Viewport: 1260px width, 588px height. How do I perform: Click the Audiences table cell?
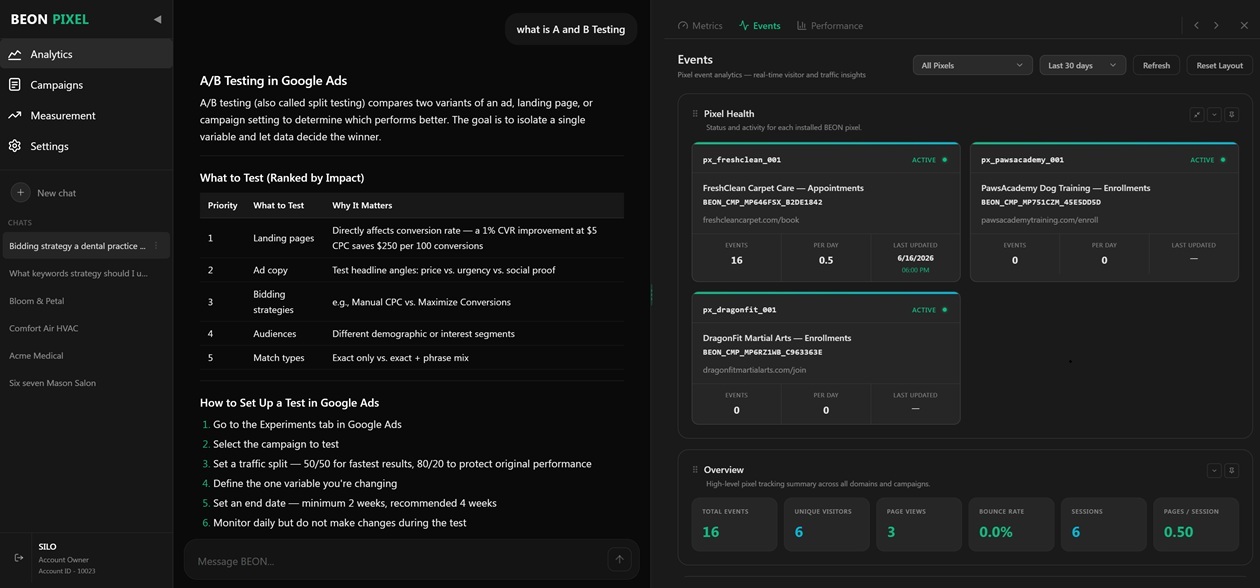(x=274, y=334)
